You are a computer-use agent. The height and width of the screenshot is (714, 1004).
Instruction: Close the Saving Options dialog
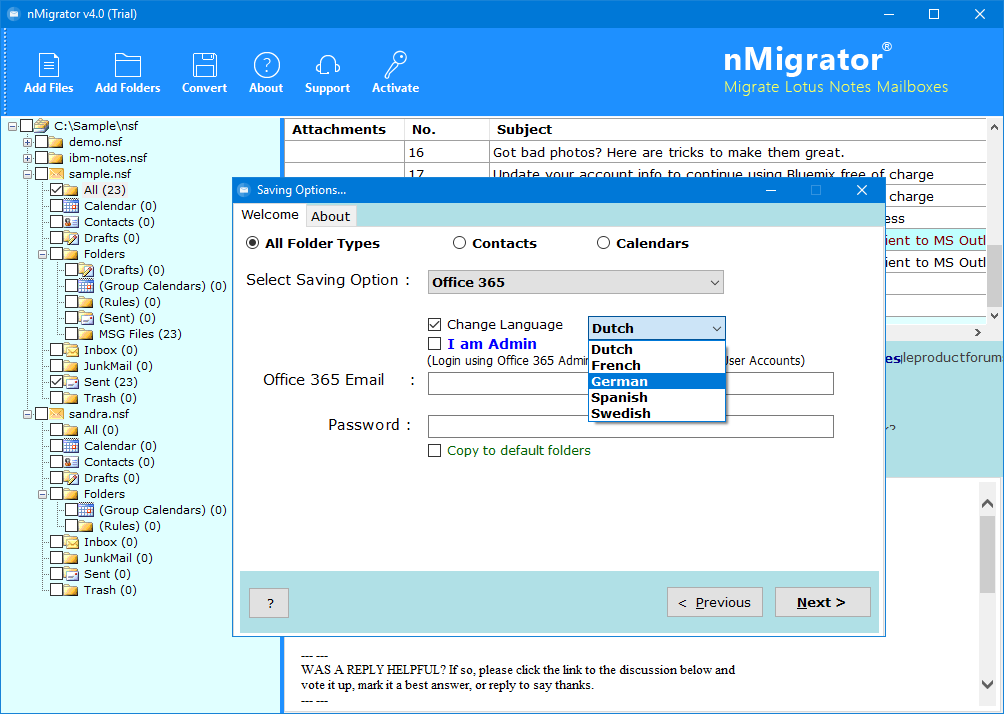pyautogui.click(x=862, y=190)
